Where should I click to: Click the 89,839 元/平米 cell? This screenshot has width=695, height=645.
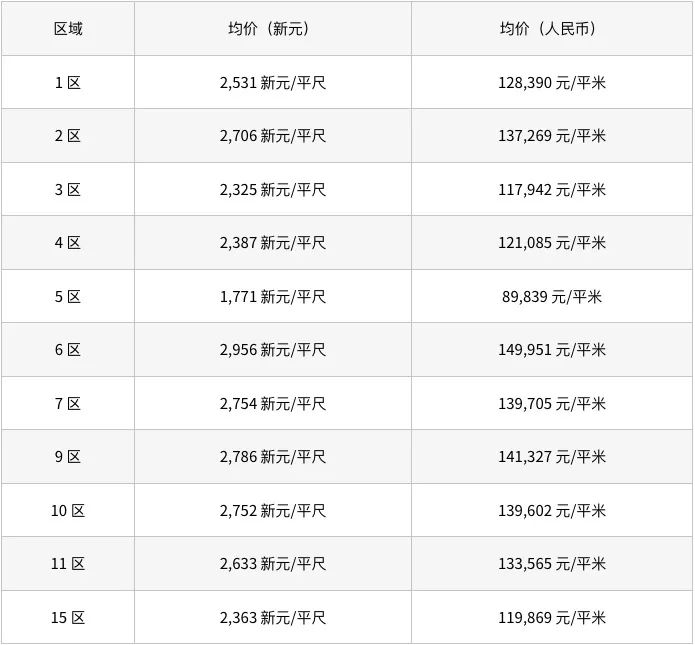(552, 297)
